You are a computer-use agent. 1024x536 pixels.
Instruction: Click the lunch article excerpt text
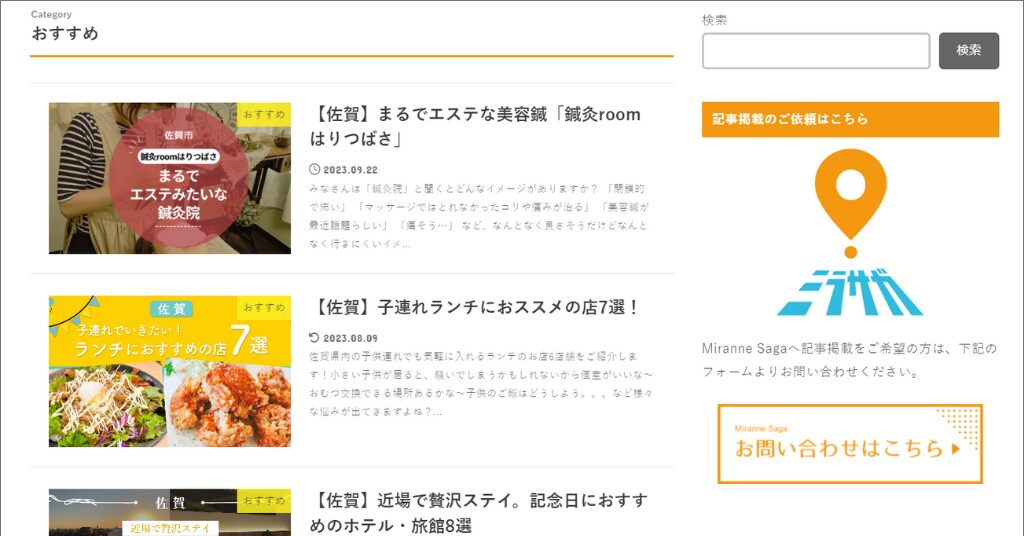pyautogui.click(x=481, y=384)
